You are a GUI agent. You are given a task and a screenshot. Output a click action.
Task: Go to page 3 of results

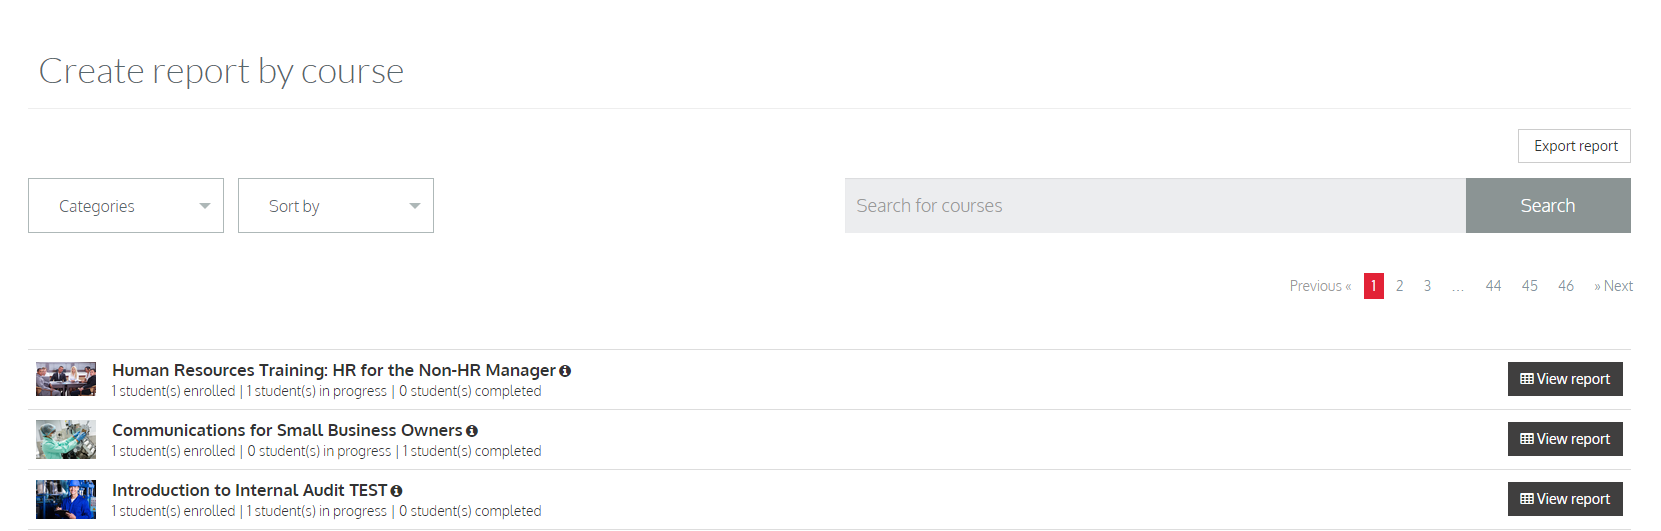coord(1427,286)
